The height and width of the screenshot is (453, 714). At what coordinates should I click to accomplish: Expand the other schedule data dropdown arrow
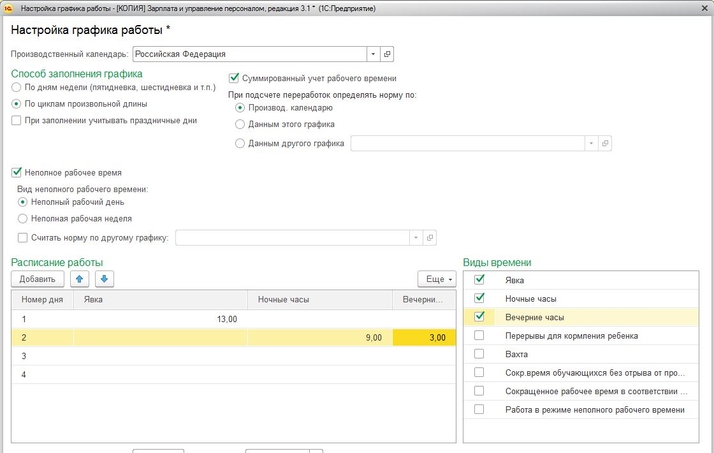point(591,143)
